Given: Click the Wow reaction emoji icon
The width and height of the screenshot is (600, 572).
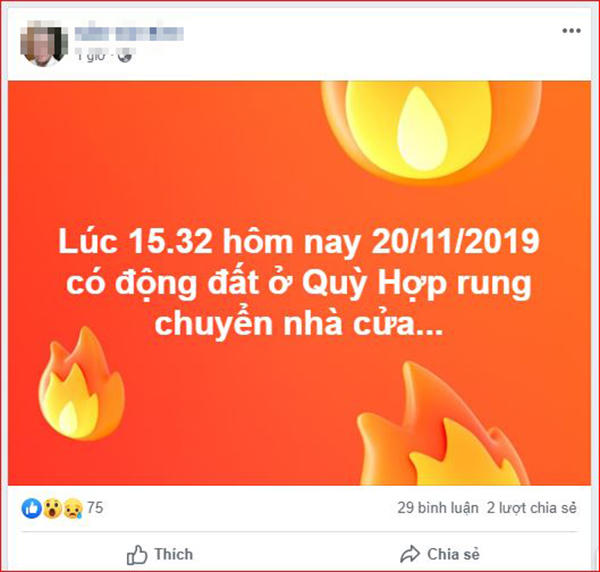Looking at the screenshot, I should click(x=52, y=508).
